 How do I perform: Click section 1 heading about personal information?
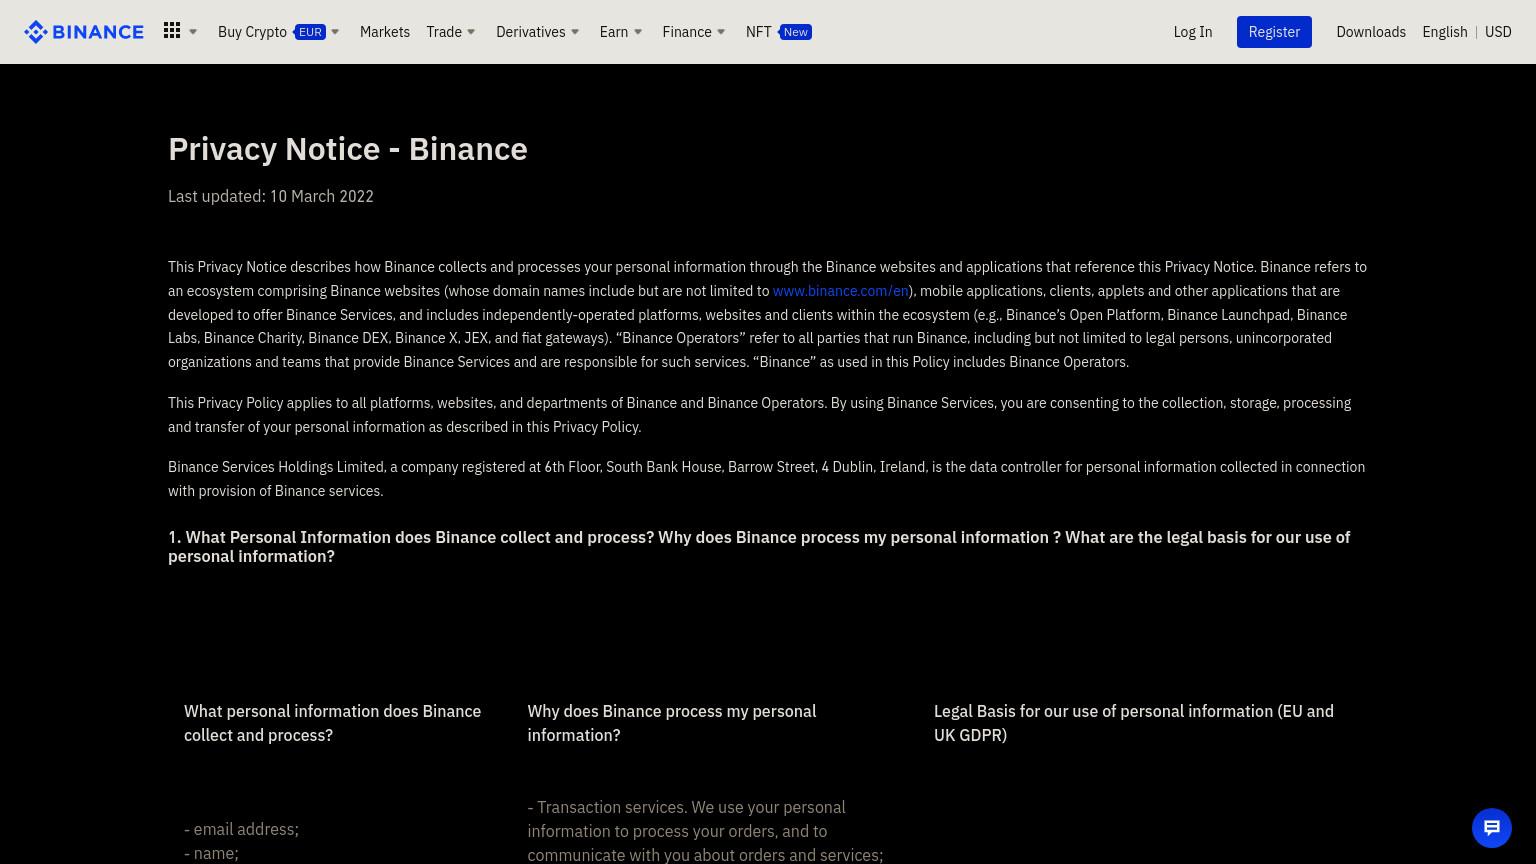tap(768, 546)
